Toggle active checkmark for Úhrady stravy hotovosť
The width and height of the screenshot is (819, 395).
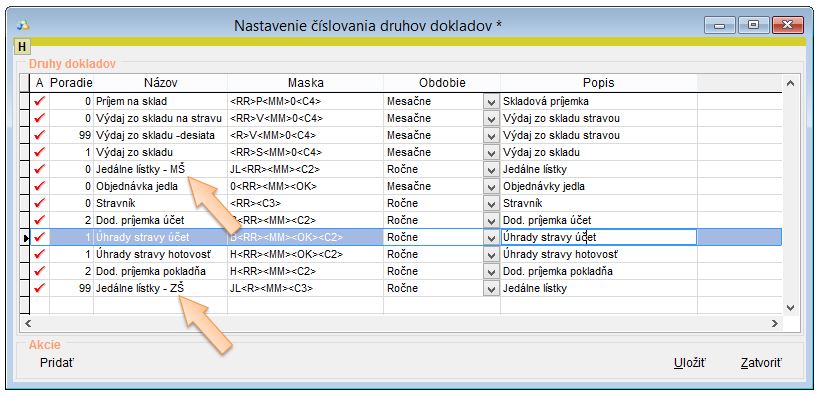40,254
